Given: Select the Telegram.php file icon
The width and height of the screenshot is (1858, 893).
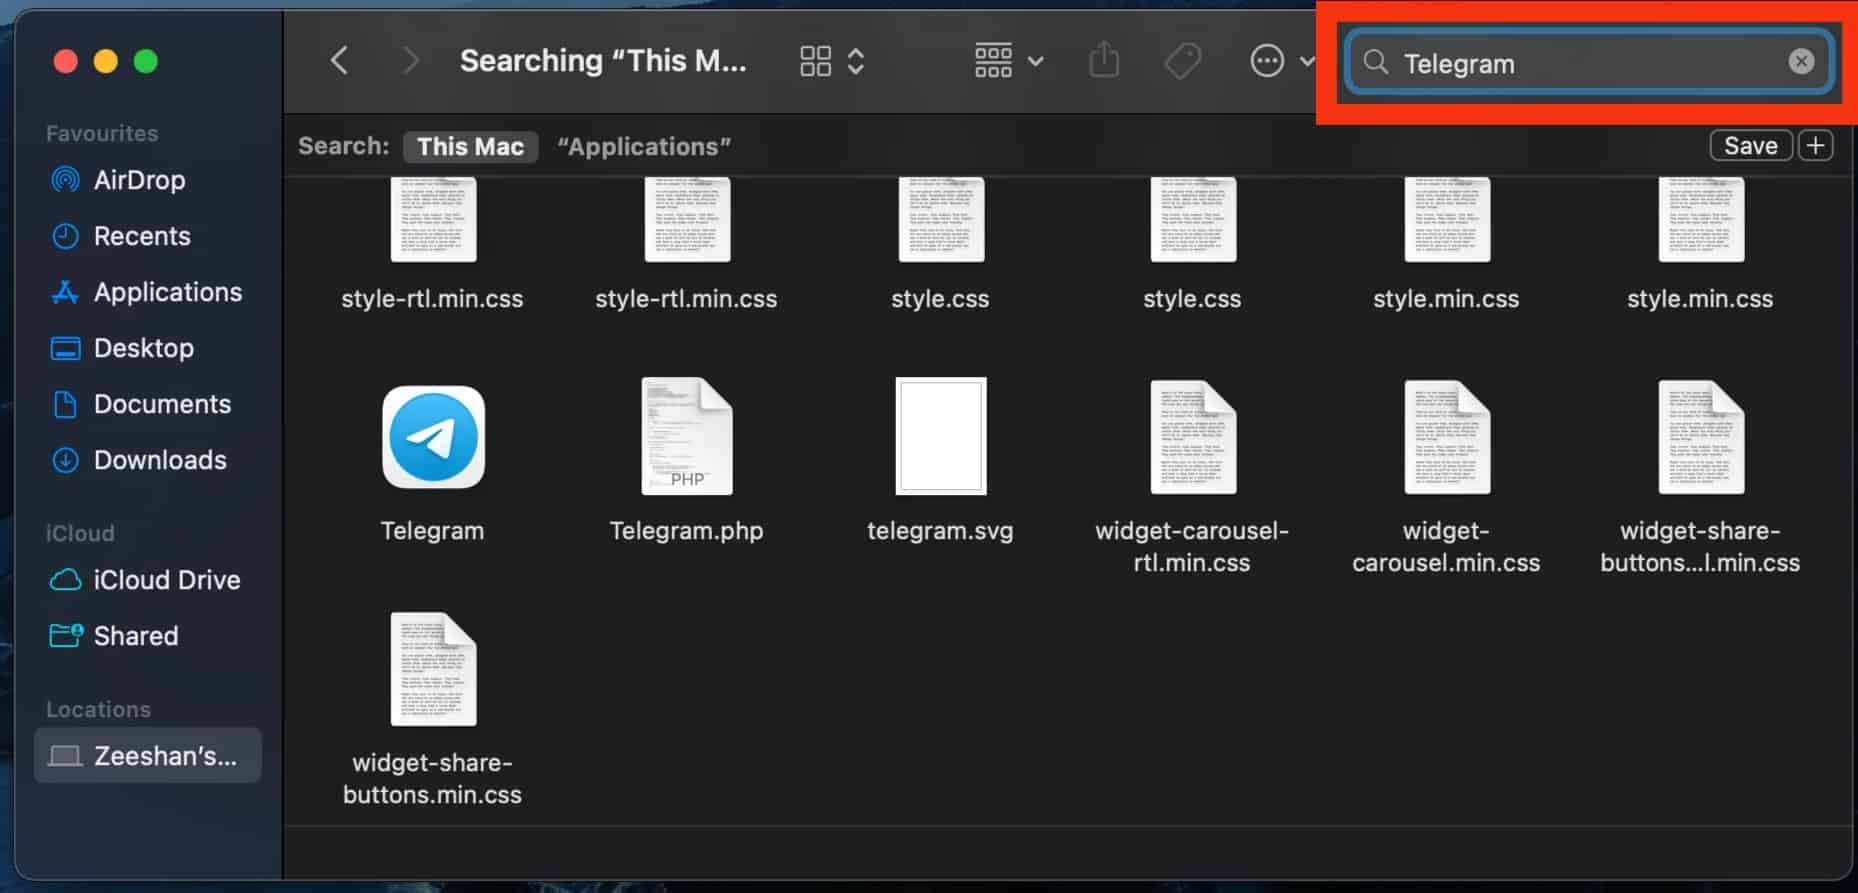Looking at the screenshot, I should [x=687, y=436].
